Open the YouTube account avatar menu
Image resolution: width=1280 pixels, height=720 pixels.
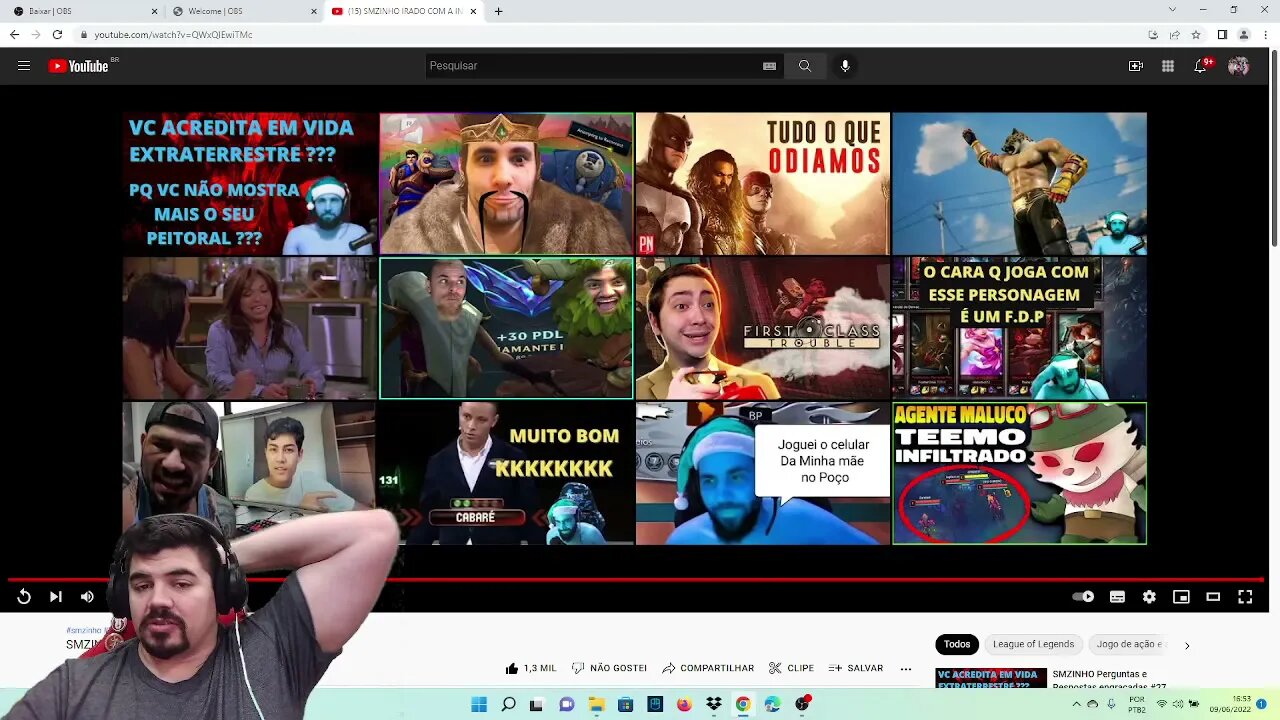pyautogui.click(x=1239, y=66)
